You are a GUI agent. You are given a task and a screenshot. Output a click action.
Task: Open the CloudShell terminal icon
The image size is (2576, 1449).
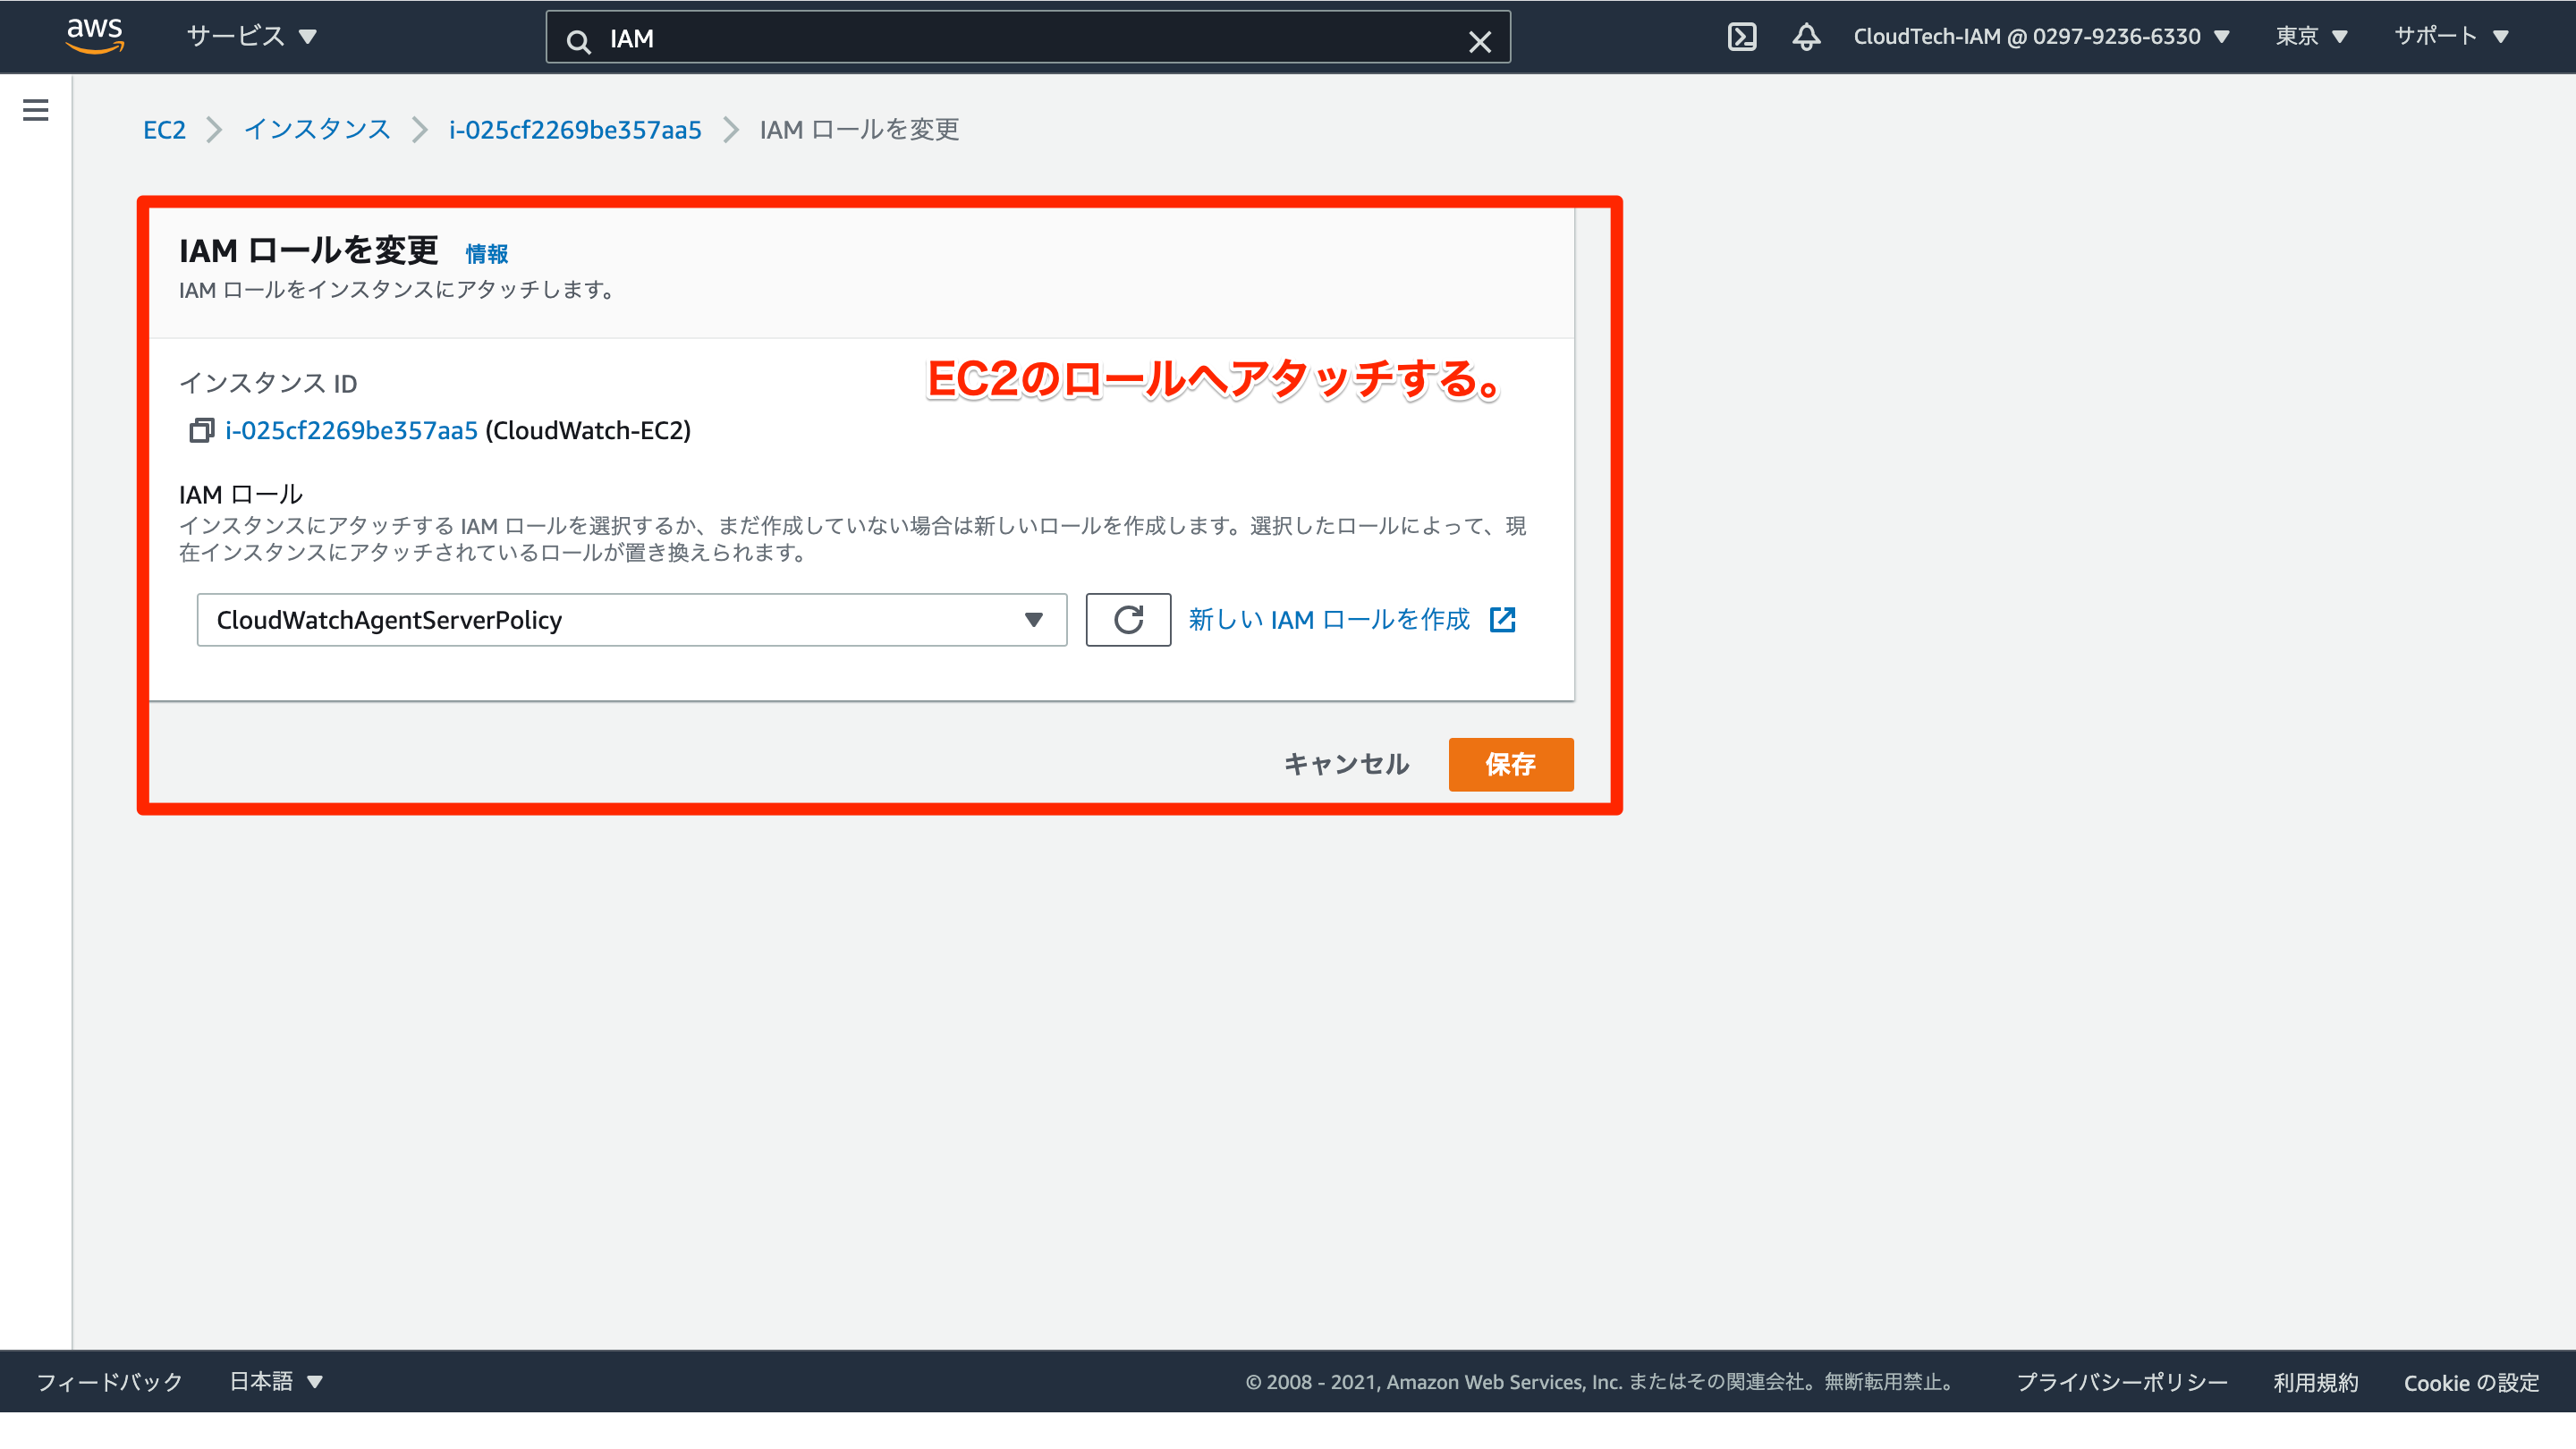click(x=1741, y=37)
